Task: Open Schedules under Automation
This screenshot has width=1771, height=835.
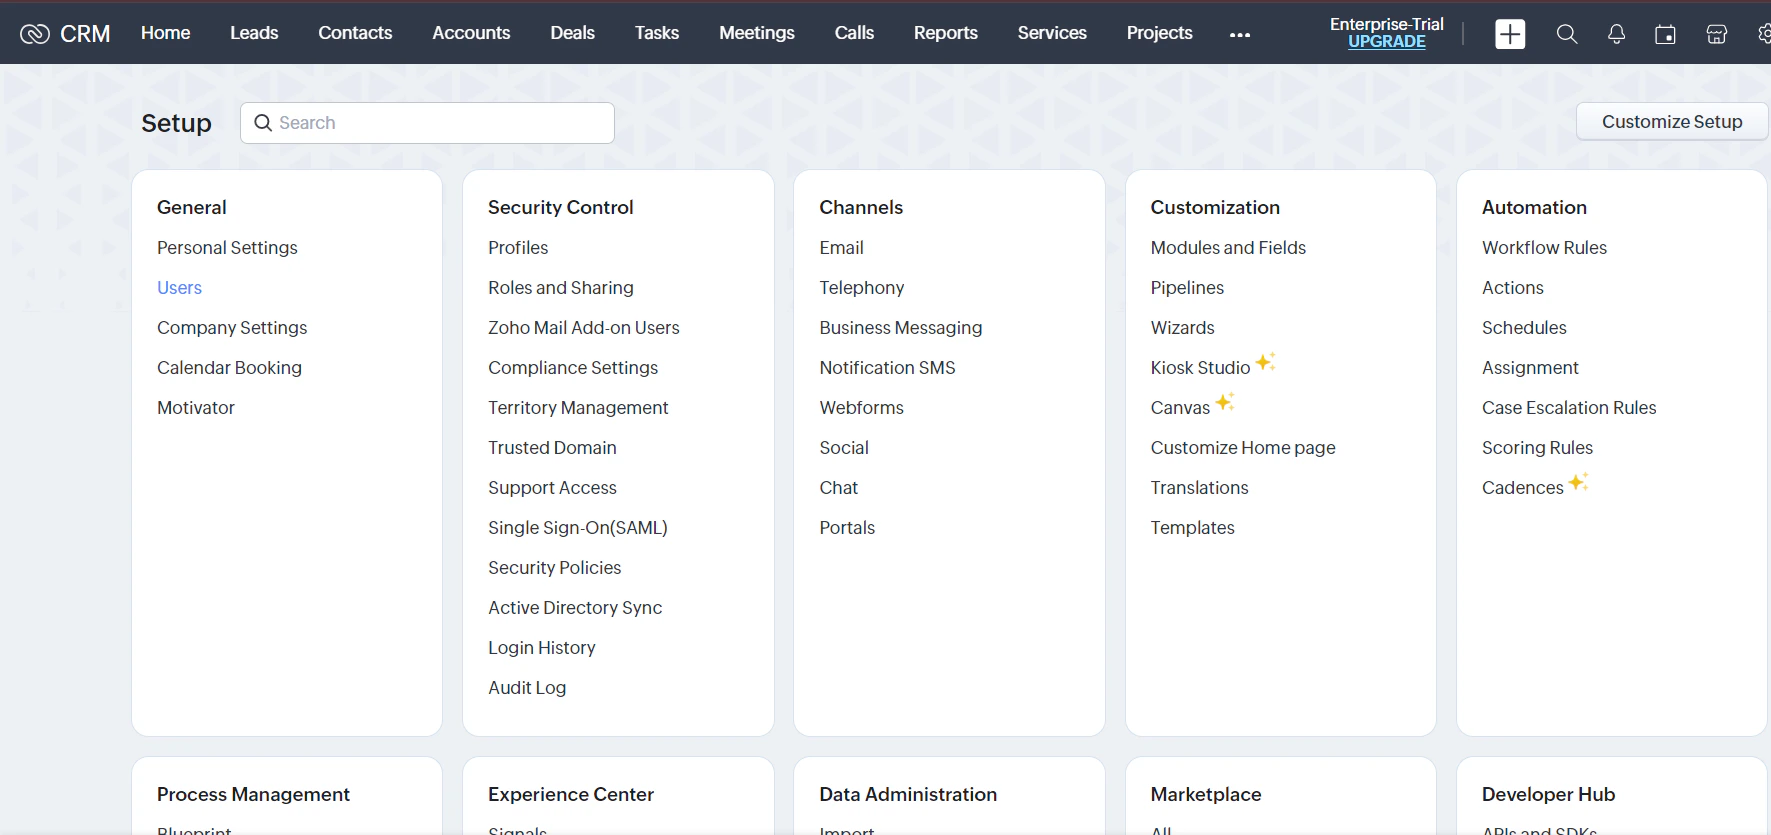Action: [x=1524, y=328]
